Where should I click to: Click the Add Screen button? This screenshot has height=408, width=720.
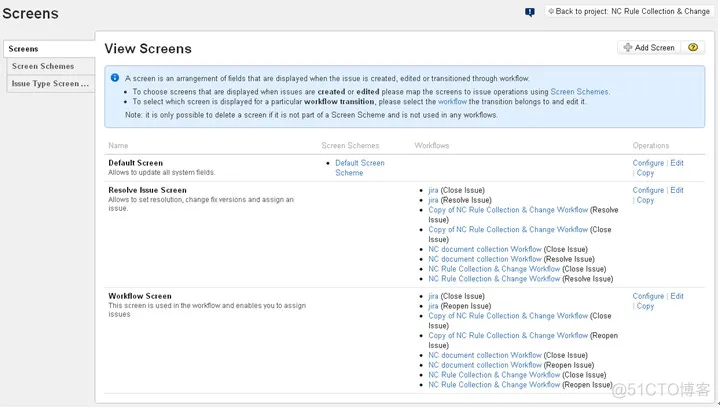pos(649,47)
